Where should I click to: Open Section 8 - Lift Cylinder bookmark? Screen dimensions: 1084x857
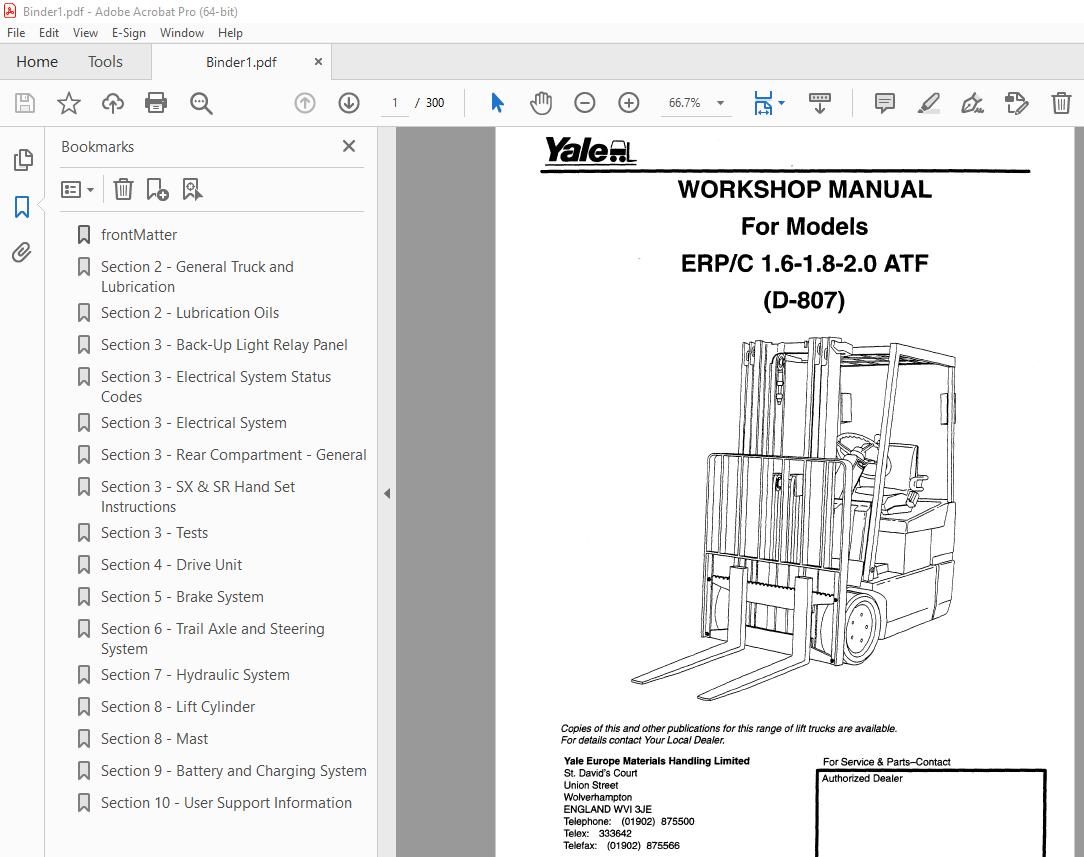point(178,706)
